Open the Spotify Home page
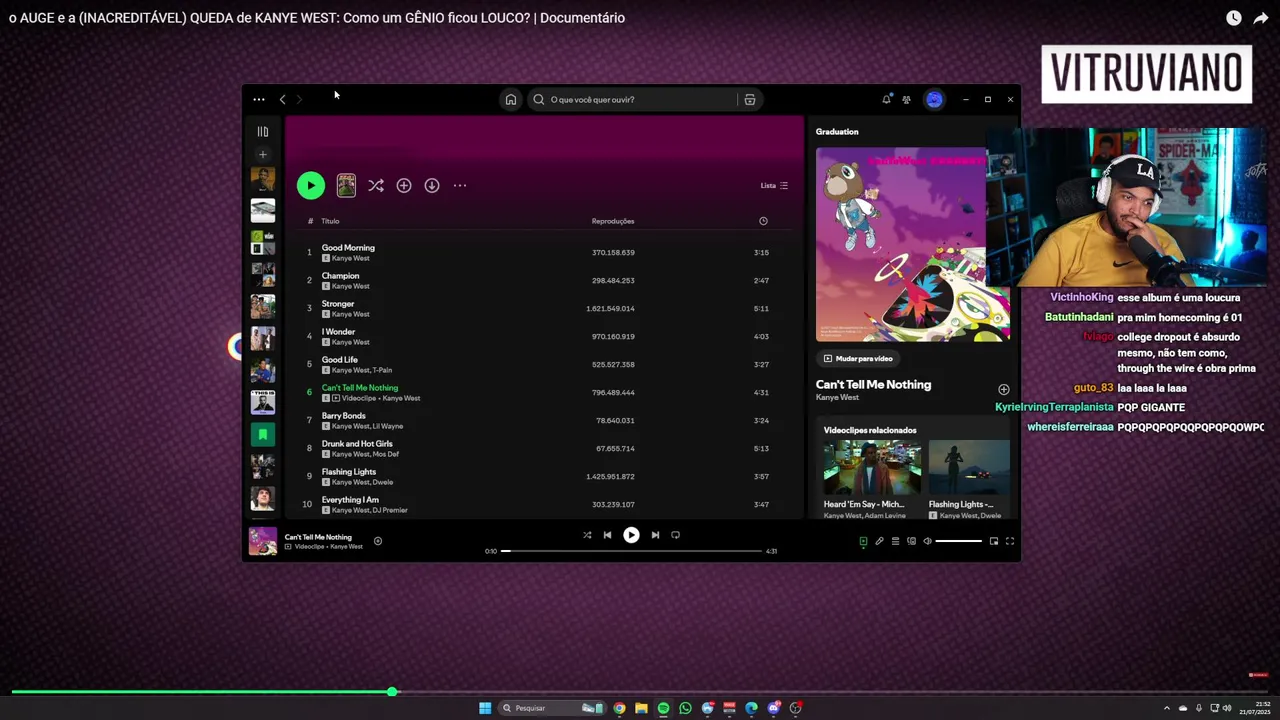Screen dimensions: 1280x720 (x=511, y=99)
